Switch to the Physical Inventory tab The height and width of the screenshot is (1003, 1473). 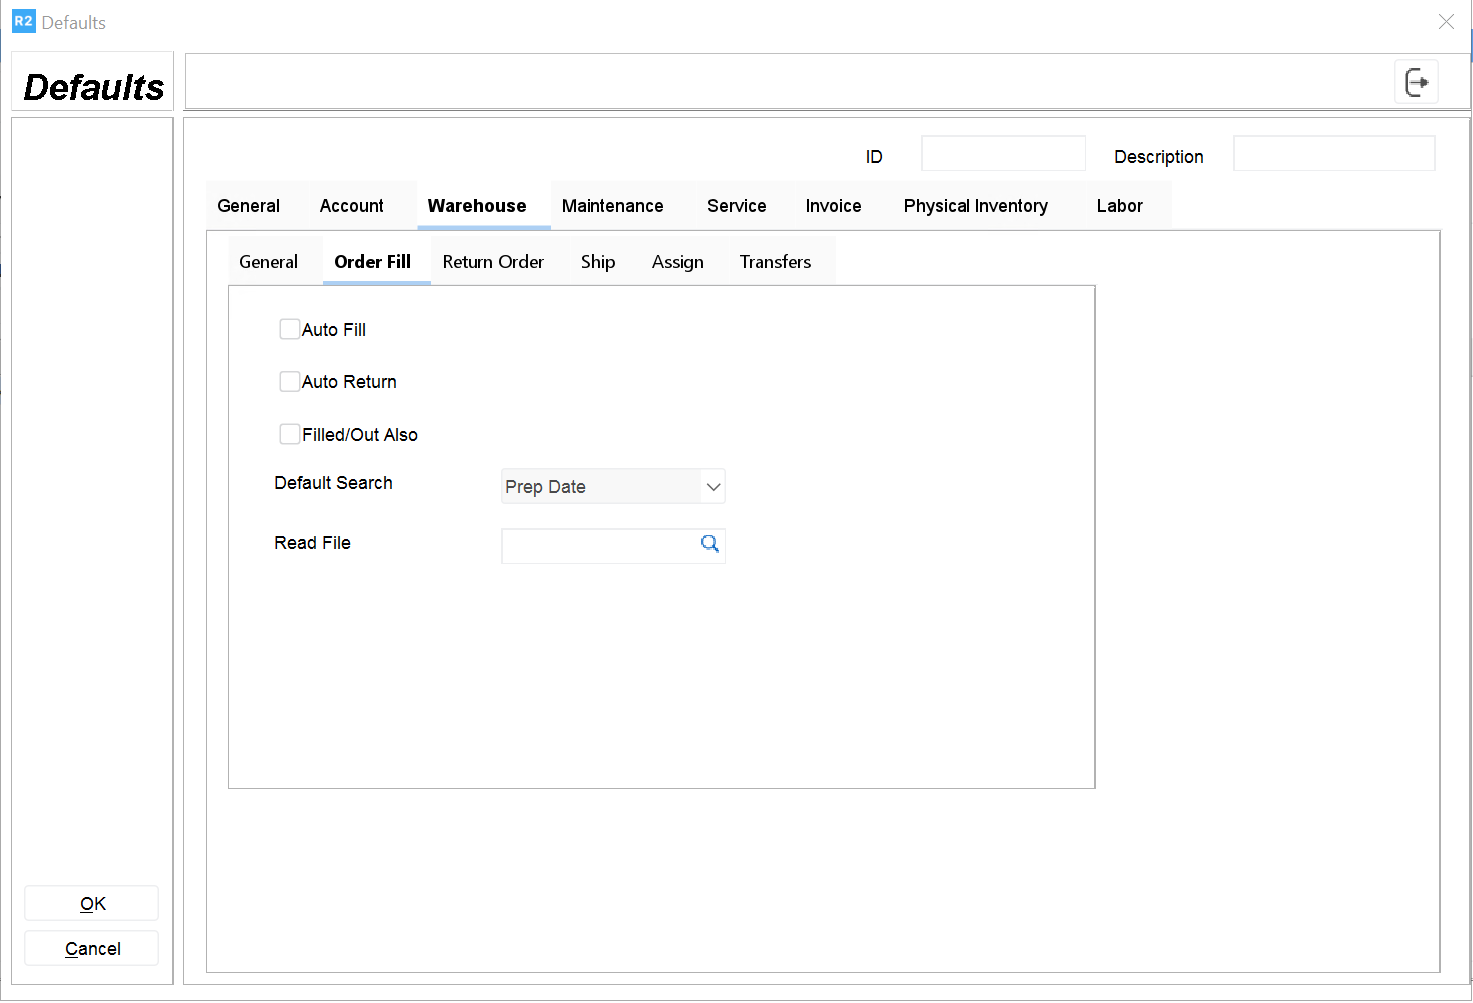click(x=975, y=206)
